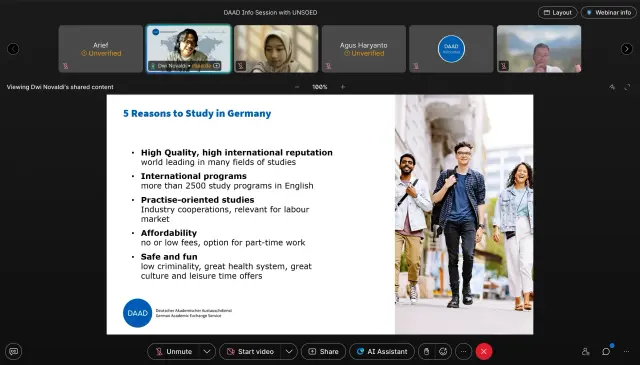
Task: Select Agus Haryanto's participant tile
Action: coord(364,49)
